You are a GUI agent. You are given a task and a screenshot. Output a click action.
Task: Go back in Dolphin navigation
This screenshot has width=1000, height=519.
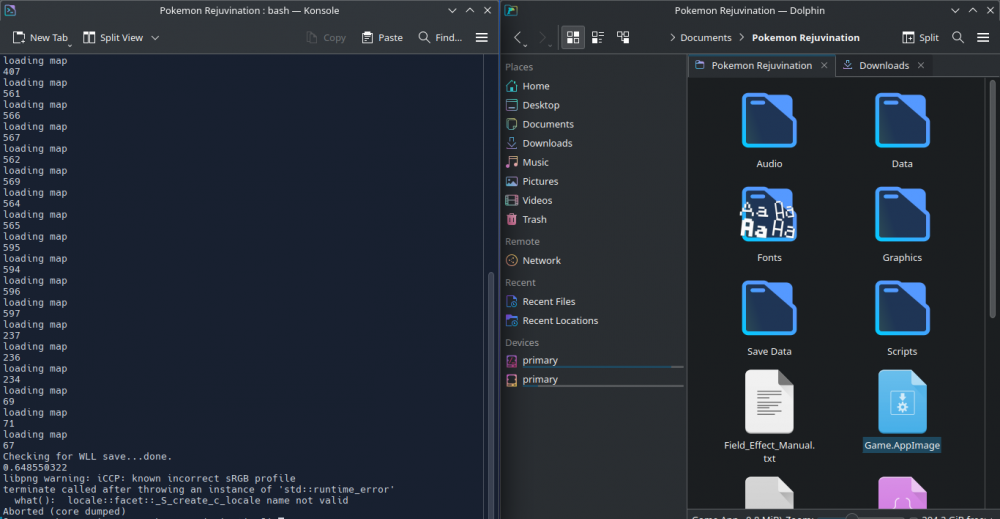click(x=517, y=38)
